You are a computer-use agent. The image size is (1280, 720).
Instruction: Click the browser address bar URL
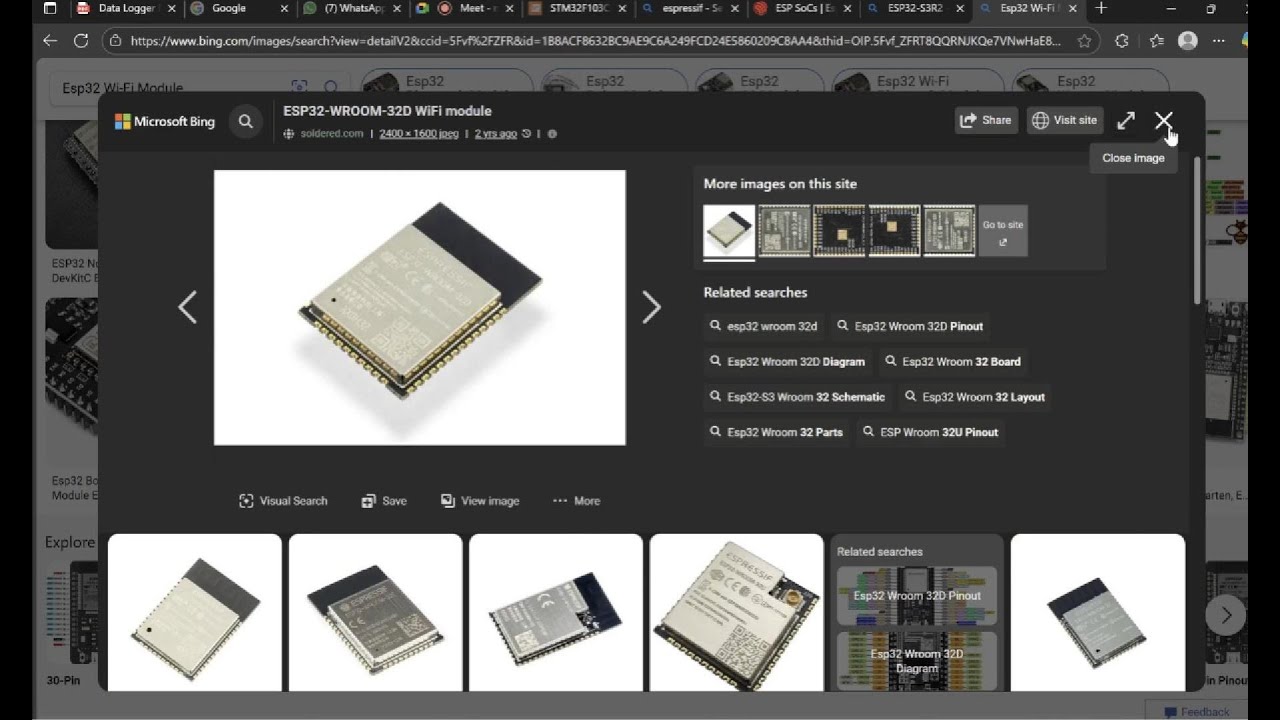[595, 41]
